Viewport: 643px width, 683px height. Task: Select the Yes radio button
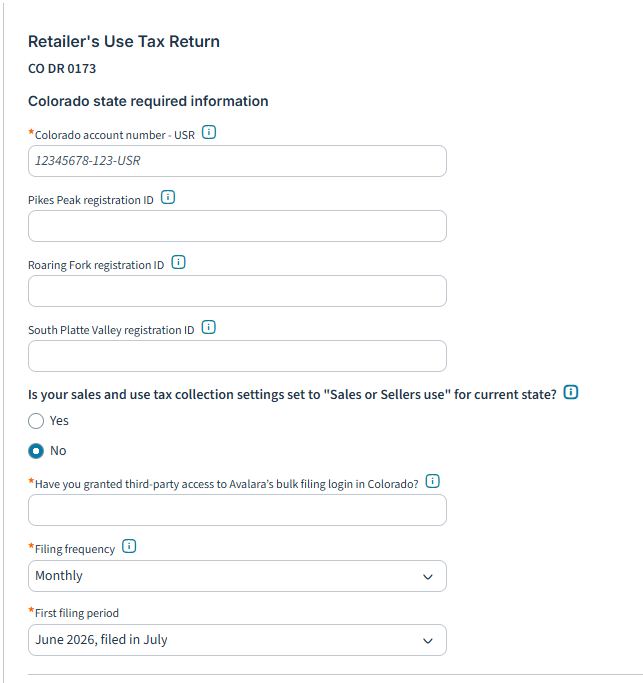(36, 421)
